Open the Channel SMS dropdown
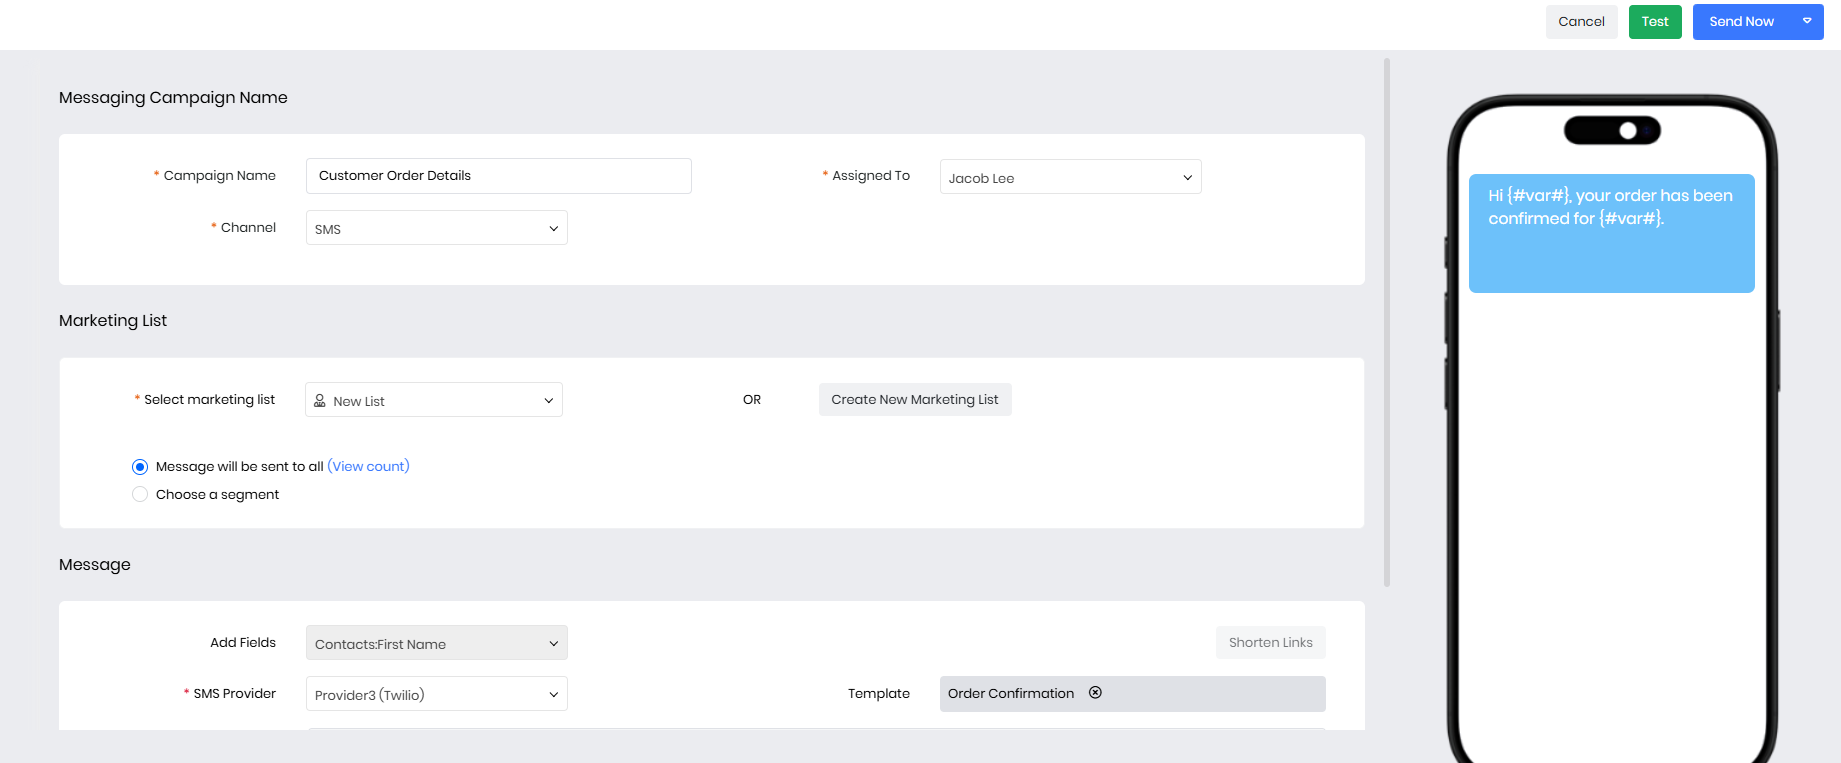1841x763 pixels. pyautogui.click(x=436, y=228)
